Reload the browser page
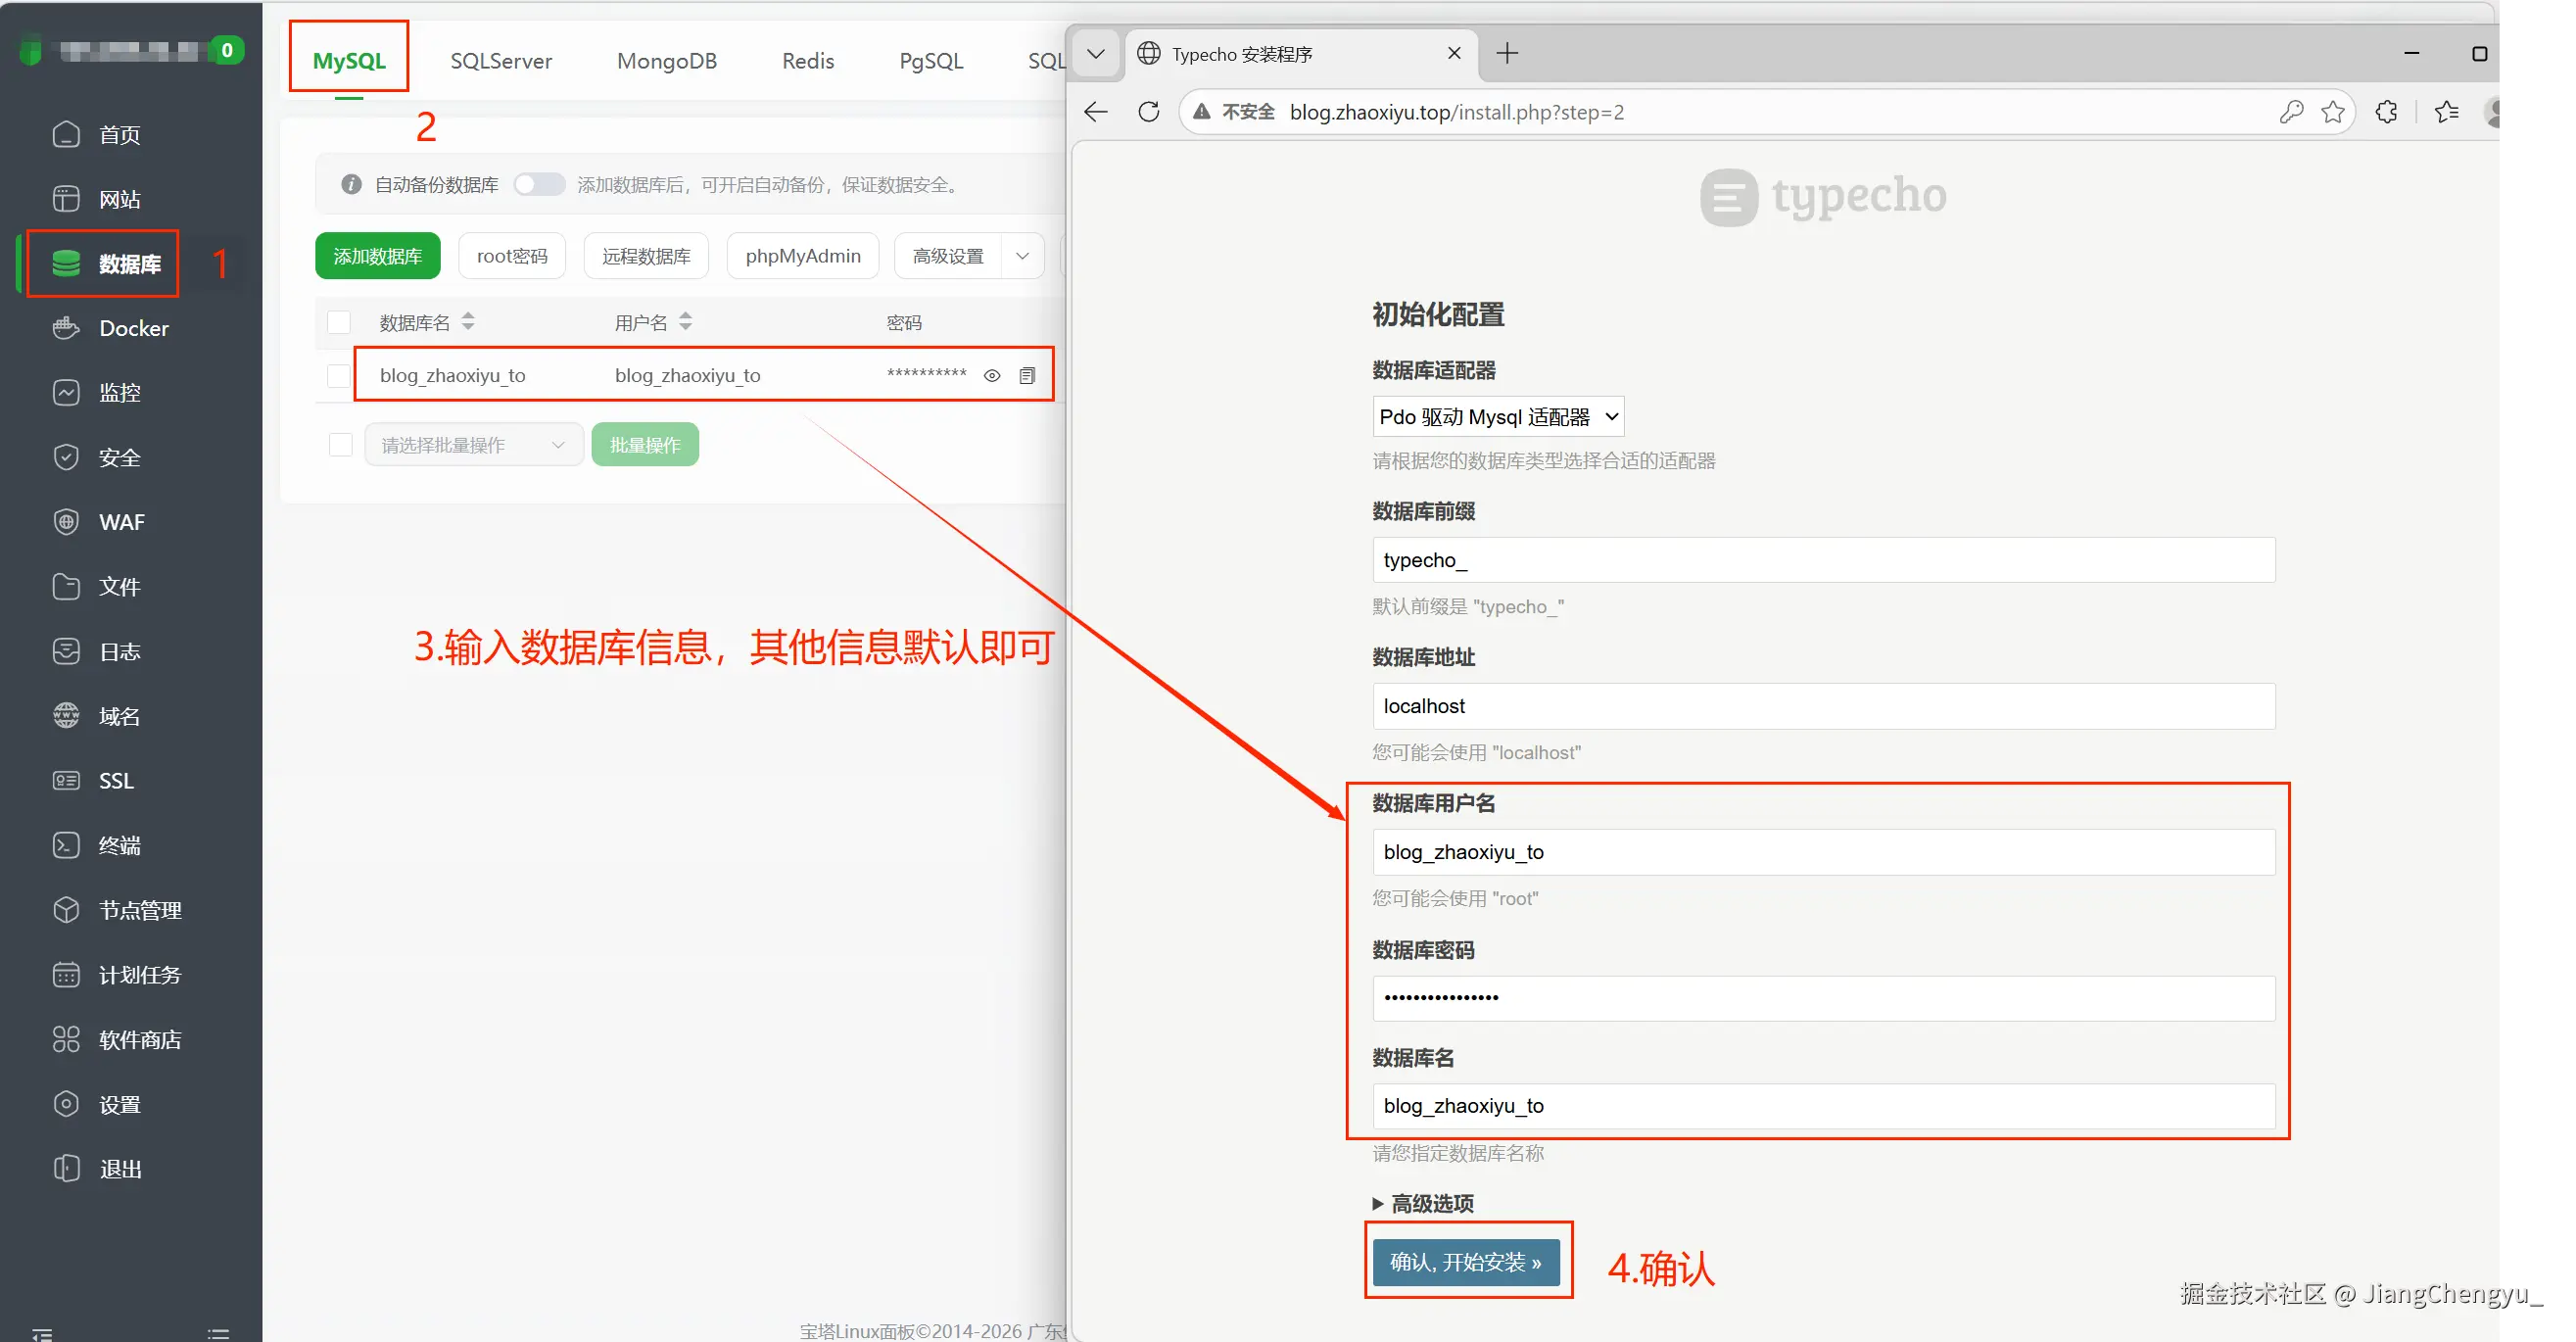Viewport: 2576px width, 1342px height. coord(1149,112)
